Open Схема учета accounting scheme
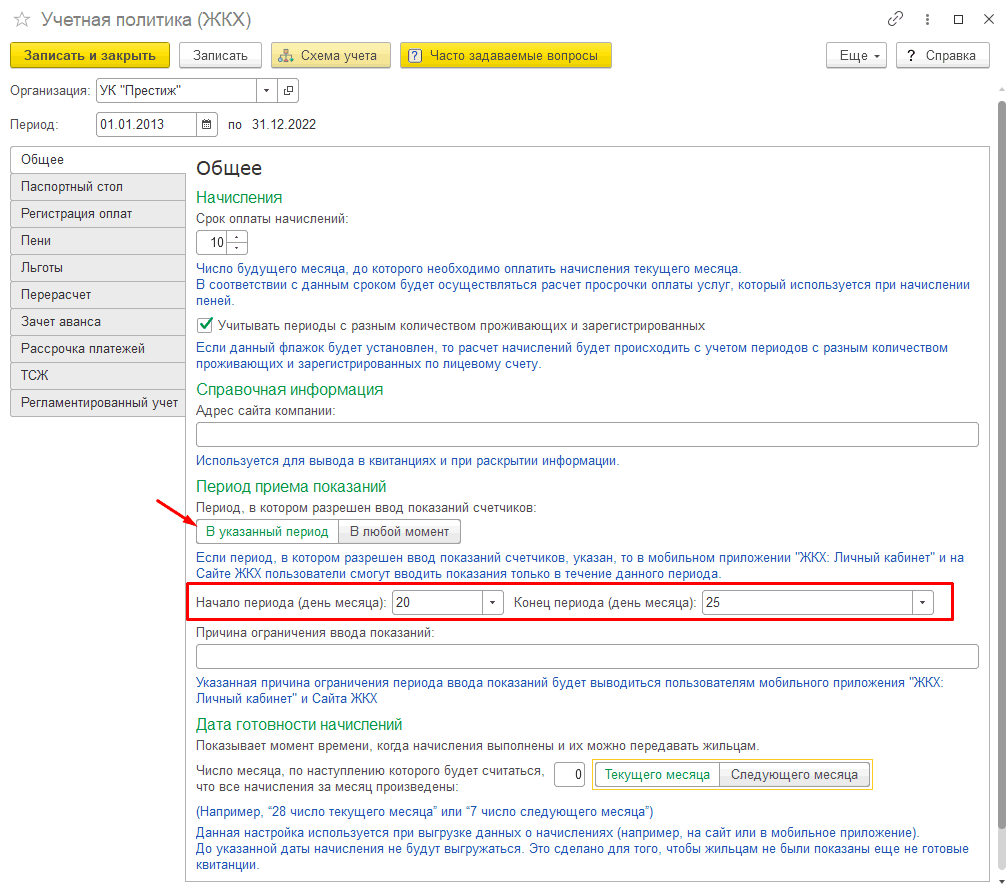 331,56
